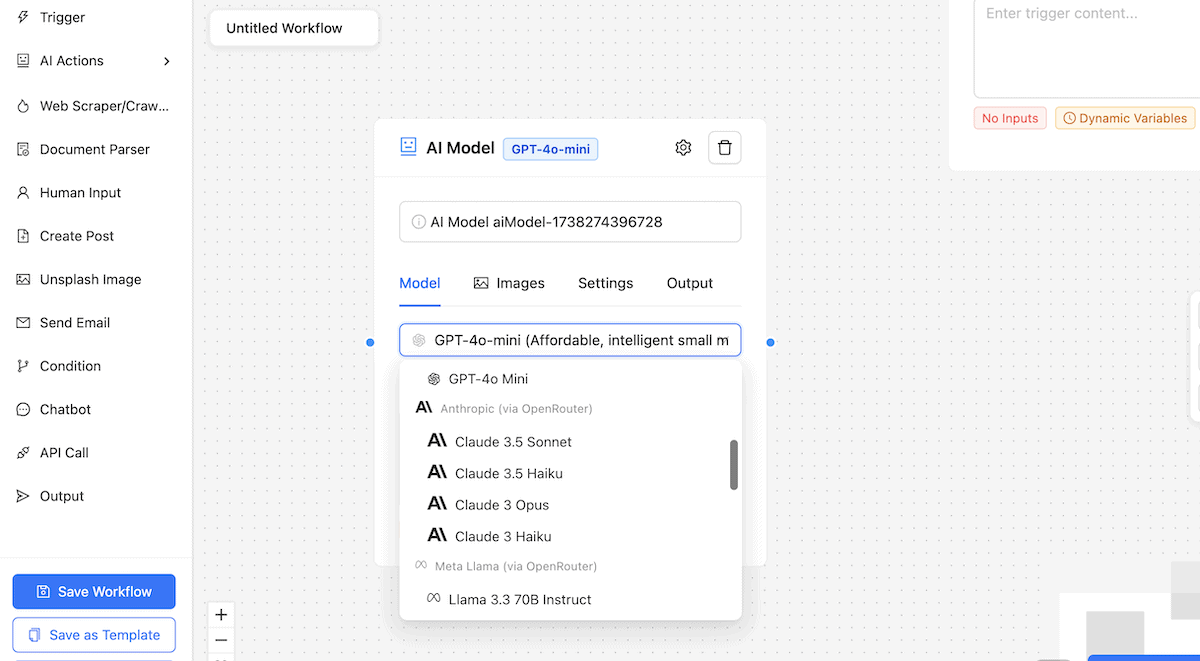This screenshot has height=661, width=1200.
Task: Click the Condition branch icon
Action: click(23, 366)
